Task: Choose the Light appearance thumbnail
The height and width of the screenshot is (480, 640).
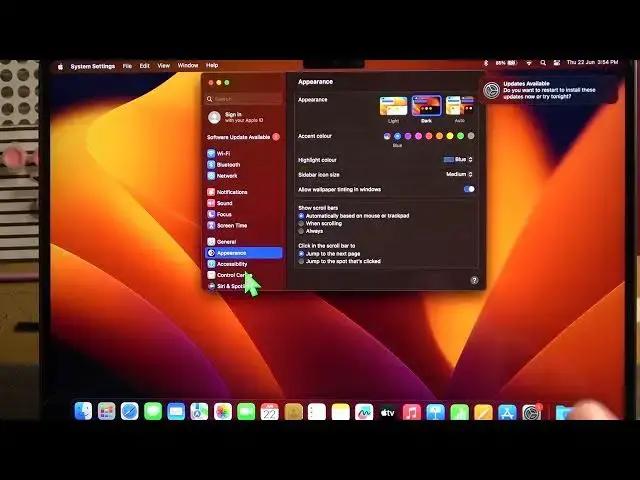Action: [393, 106]
